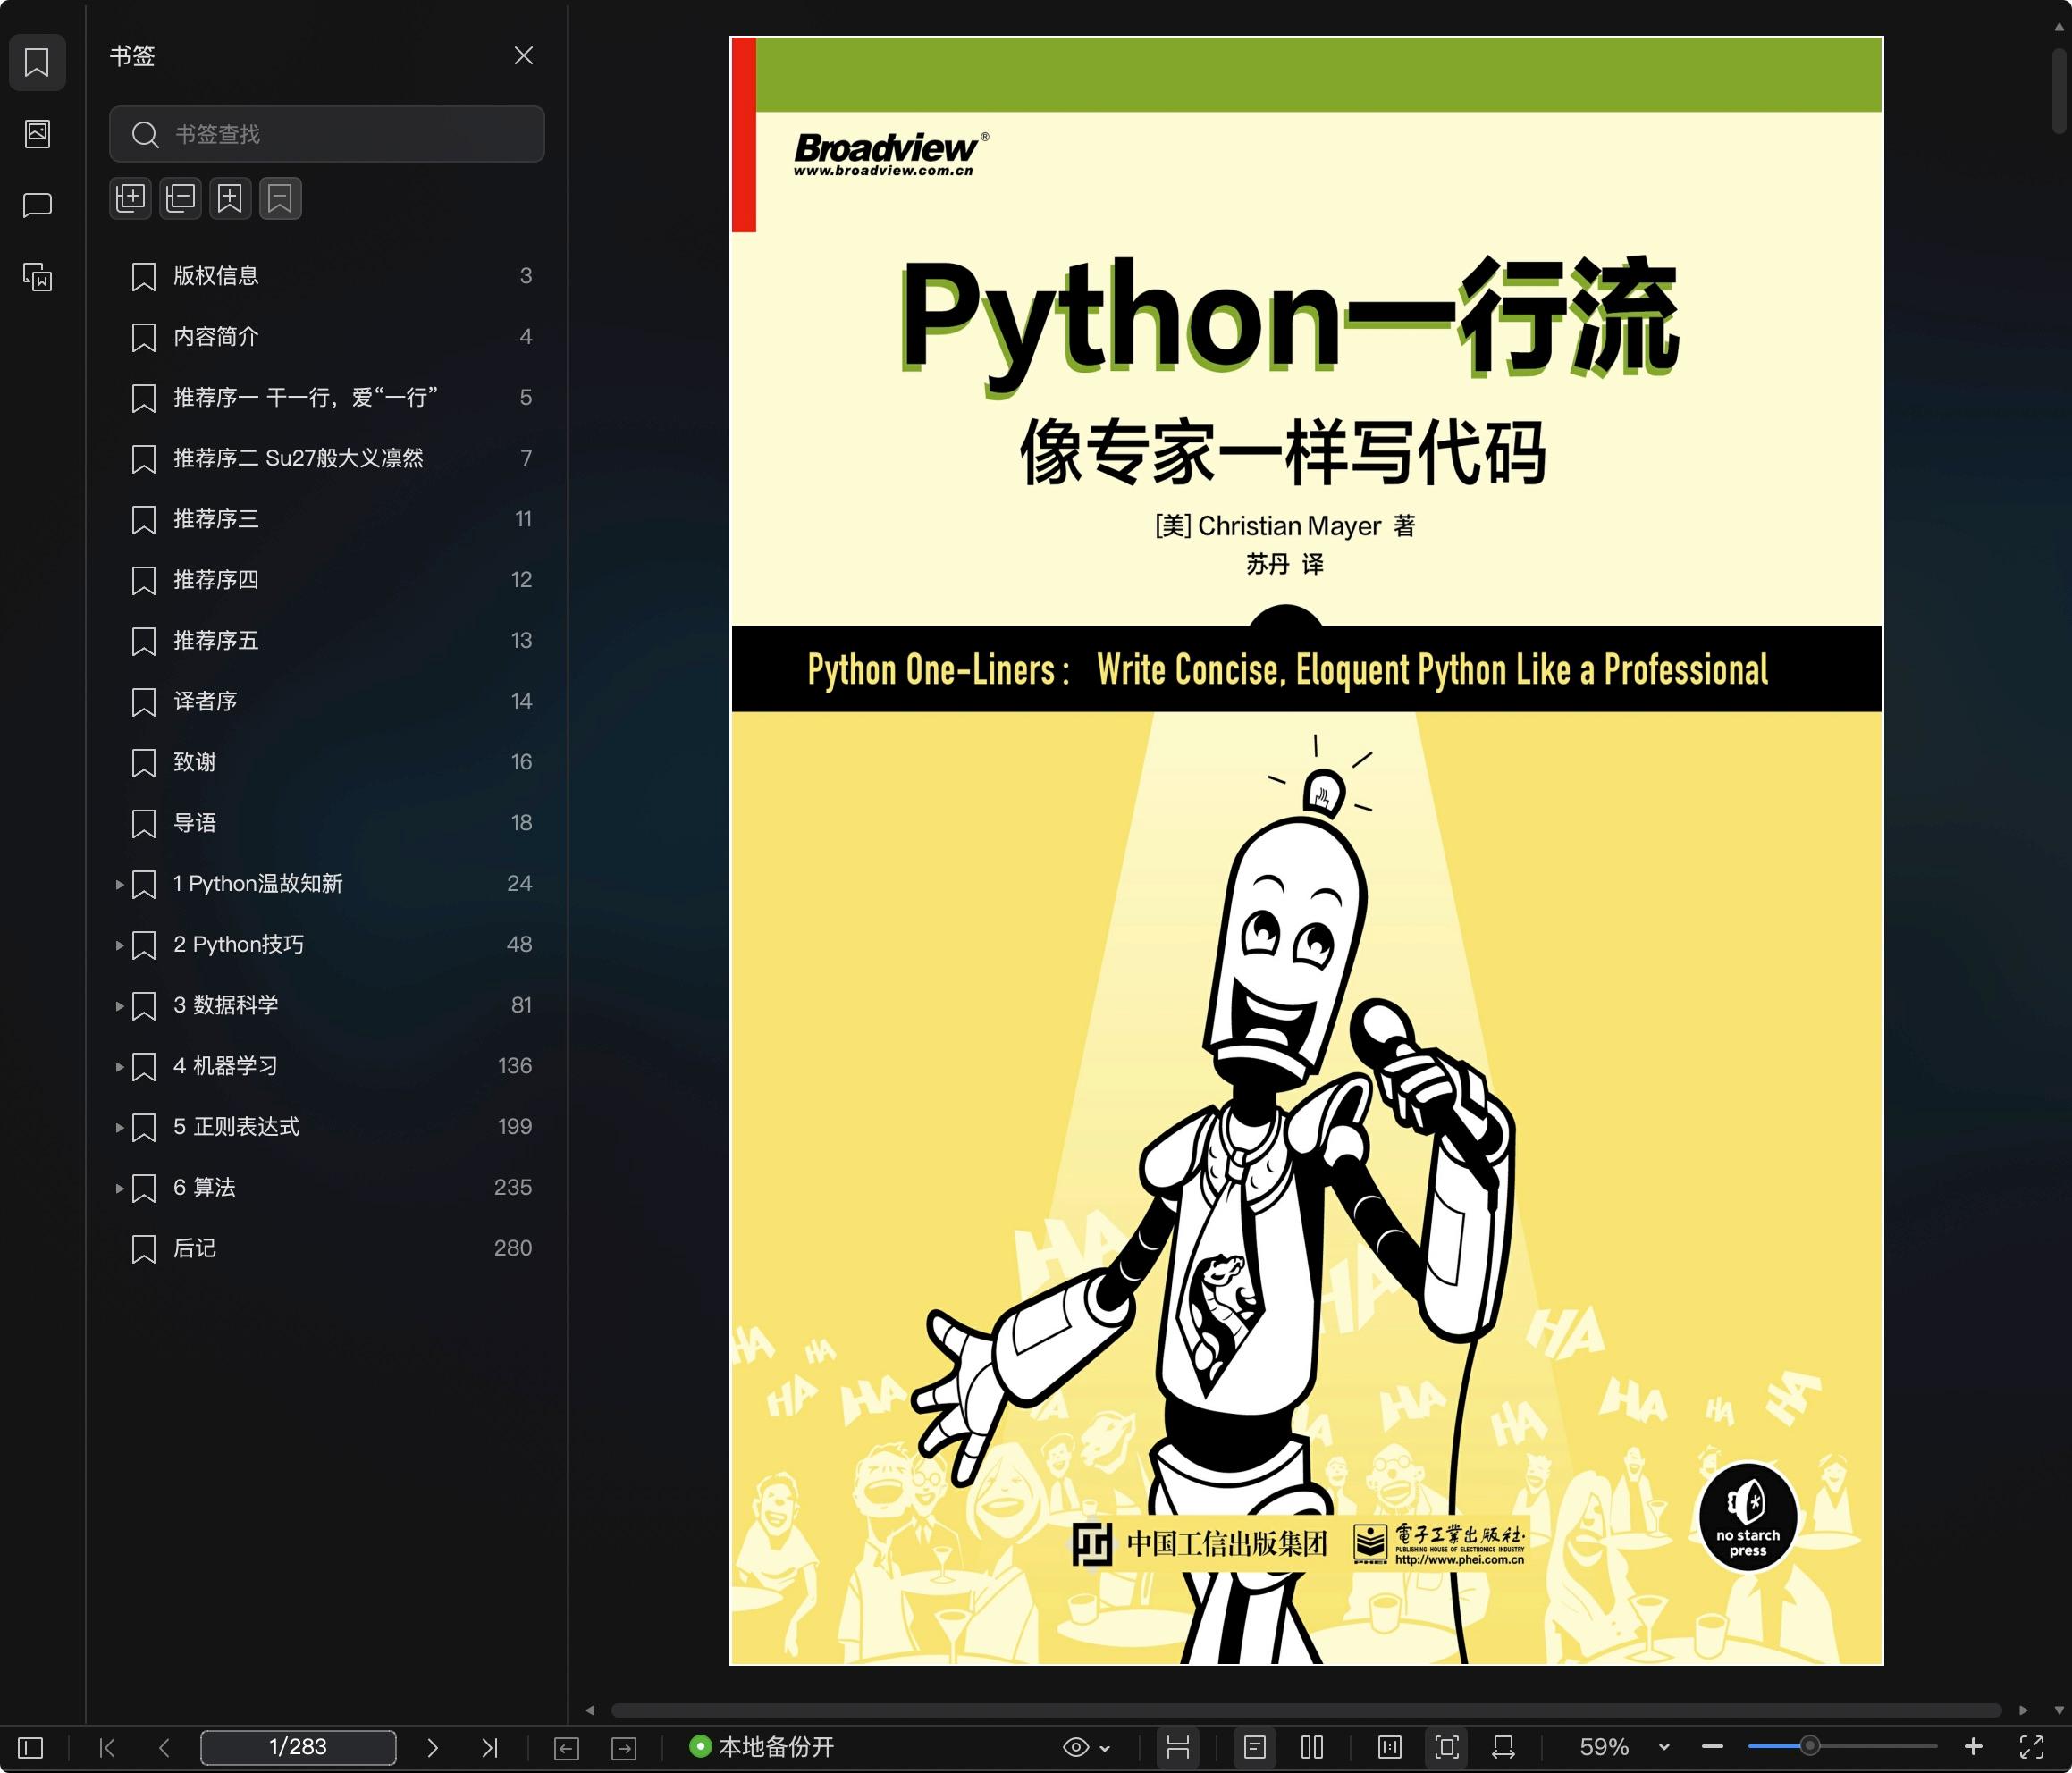Click the magnifier icon in bookmark search
This screenshot has height=1773, width=2072.
(145, 134)
